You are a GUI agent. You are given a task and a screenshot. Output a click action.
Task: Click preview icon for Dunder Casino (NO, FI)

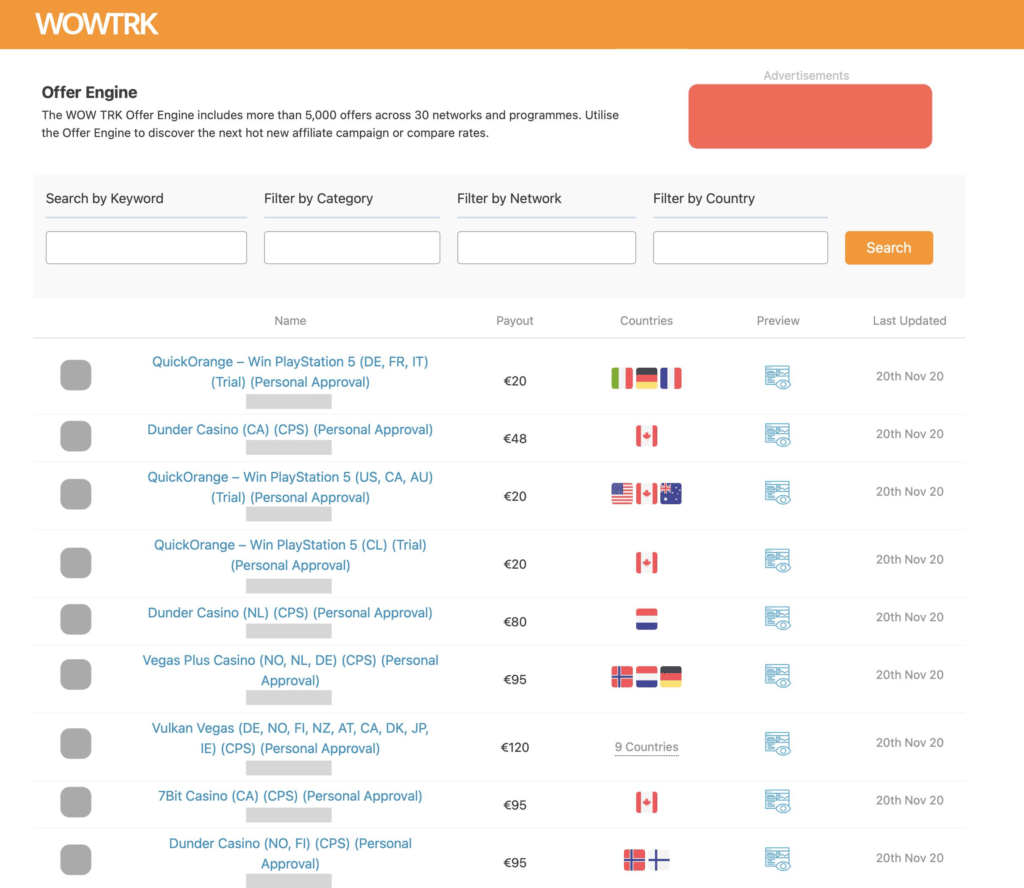pos(777,859)
